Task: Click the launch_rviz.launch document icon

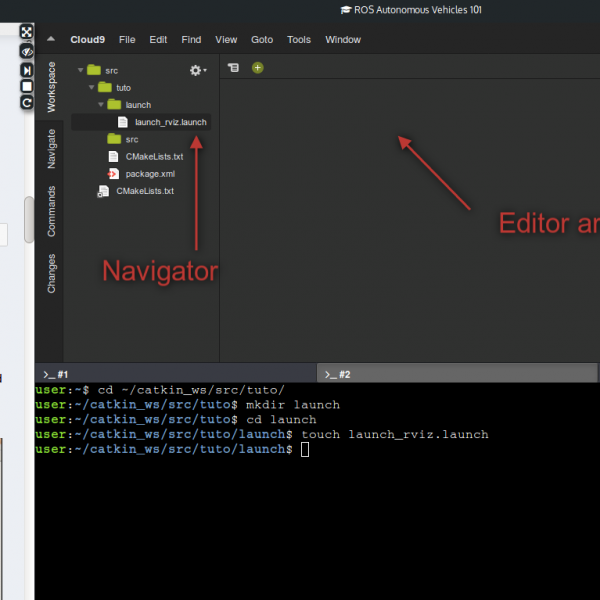Action: (122, 122)
